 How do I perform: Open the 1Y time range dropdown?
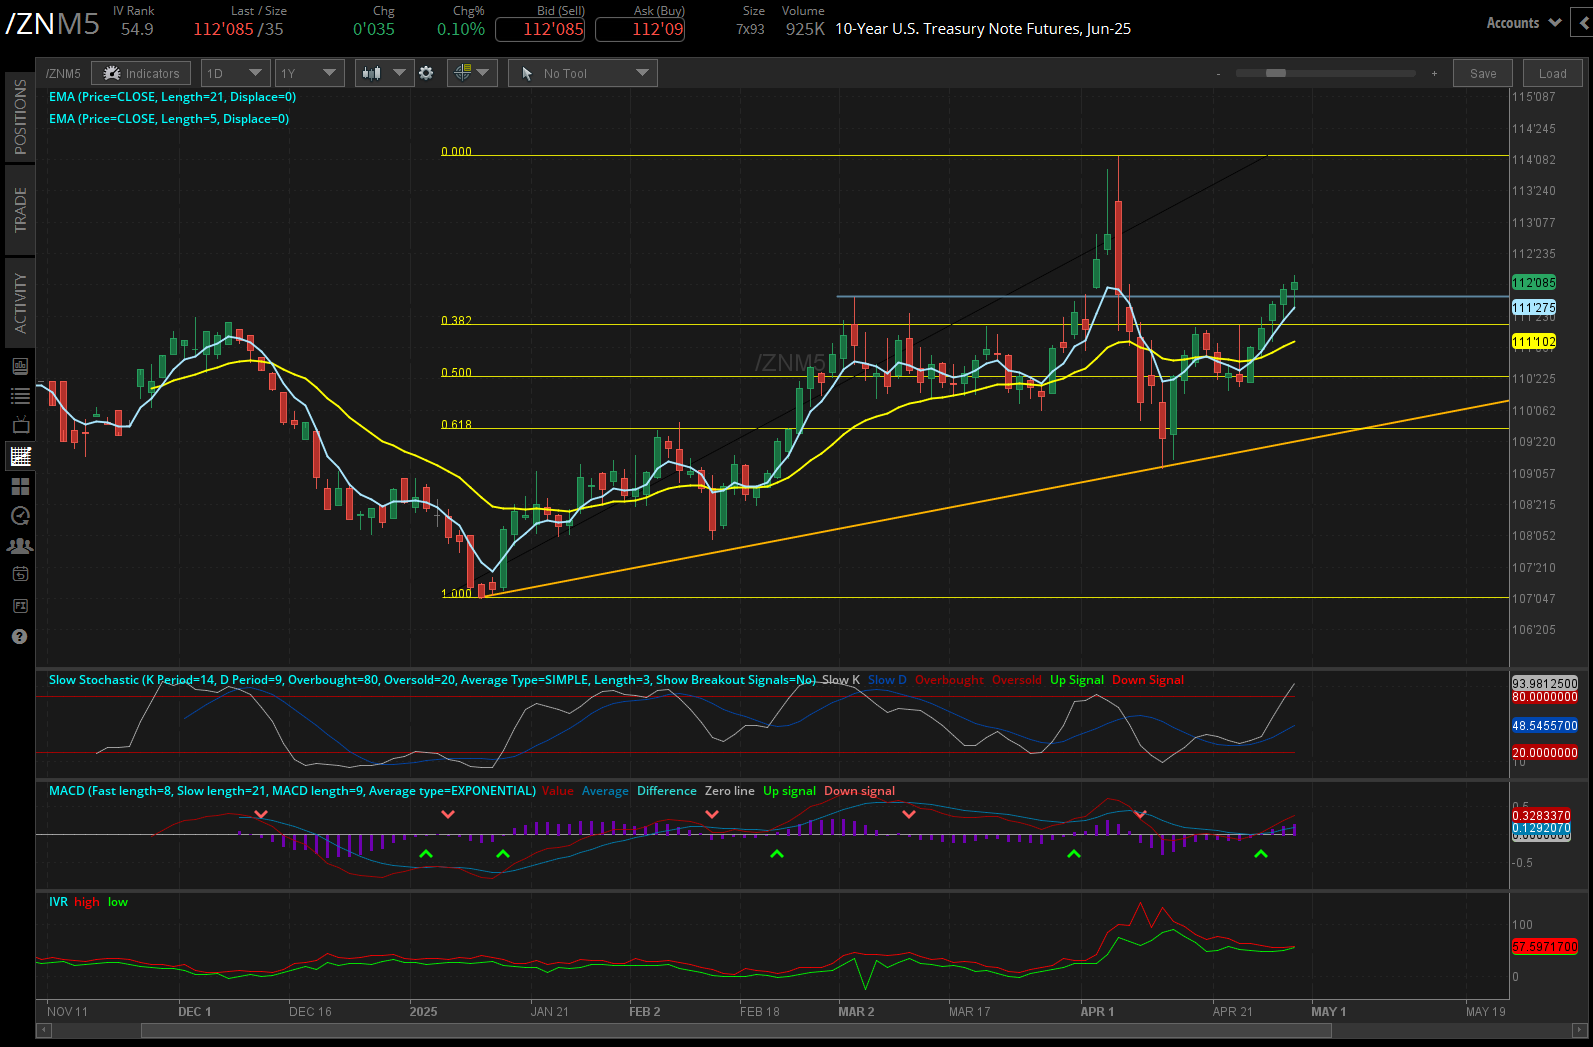tap(309, 73)
